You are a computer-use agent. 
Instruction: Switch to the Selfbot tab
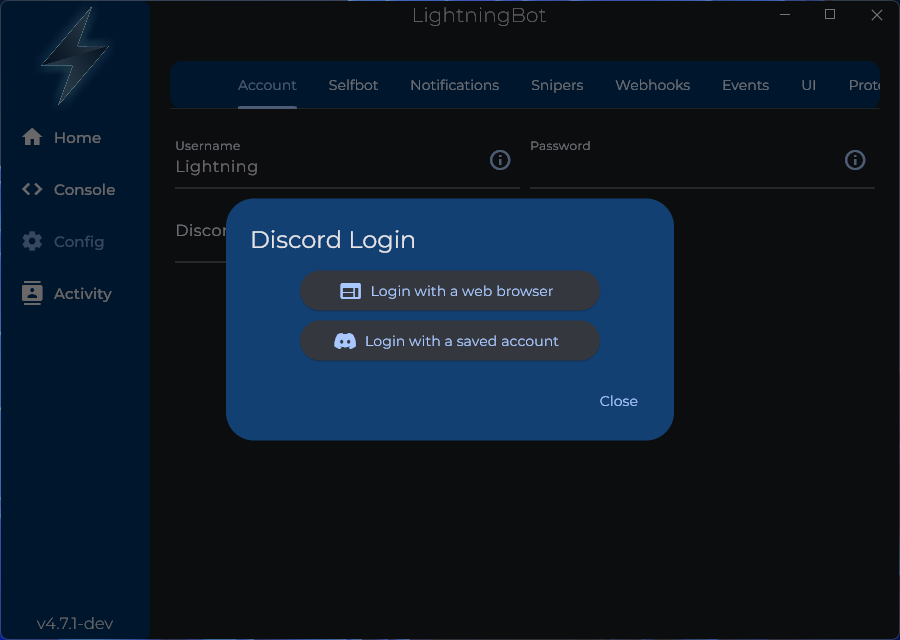tap(353, 85)
